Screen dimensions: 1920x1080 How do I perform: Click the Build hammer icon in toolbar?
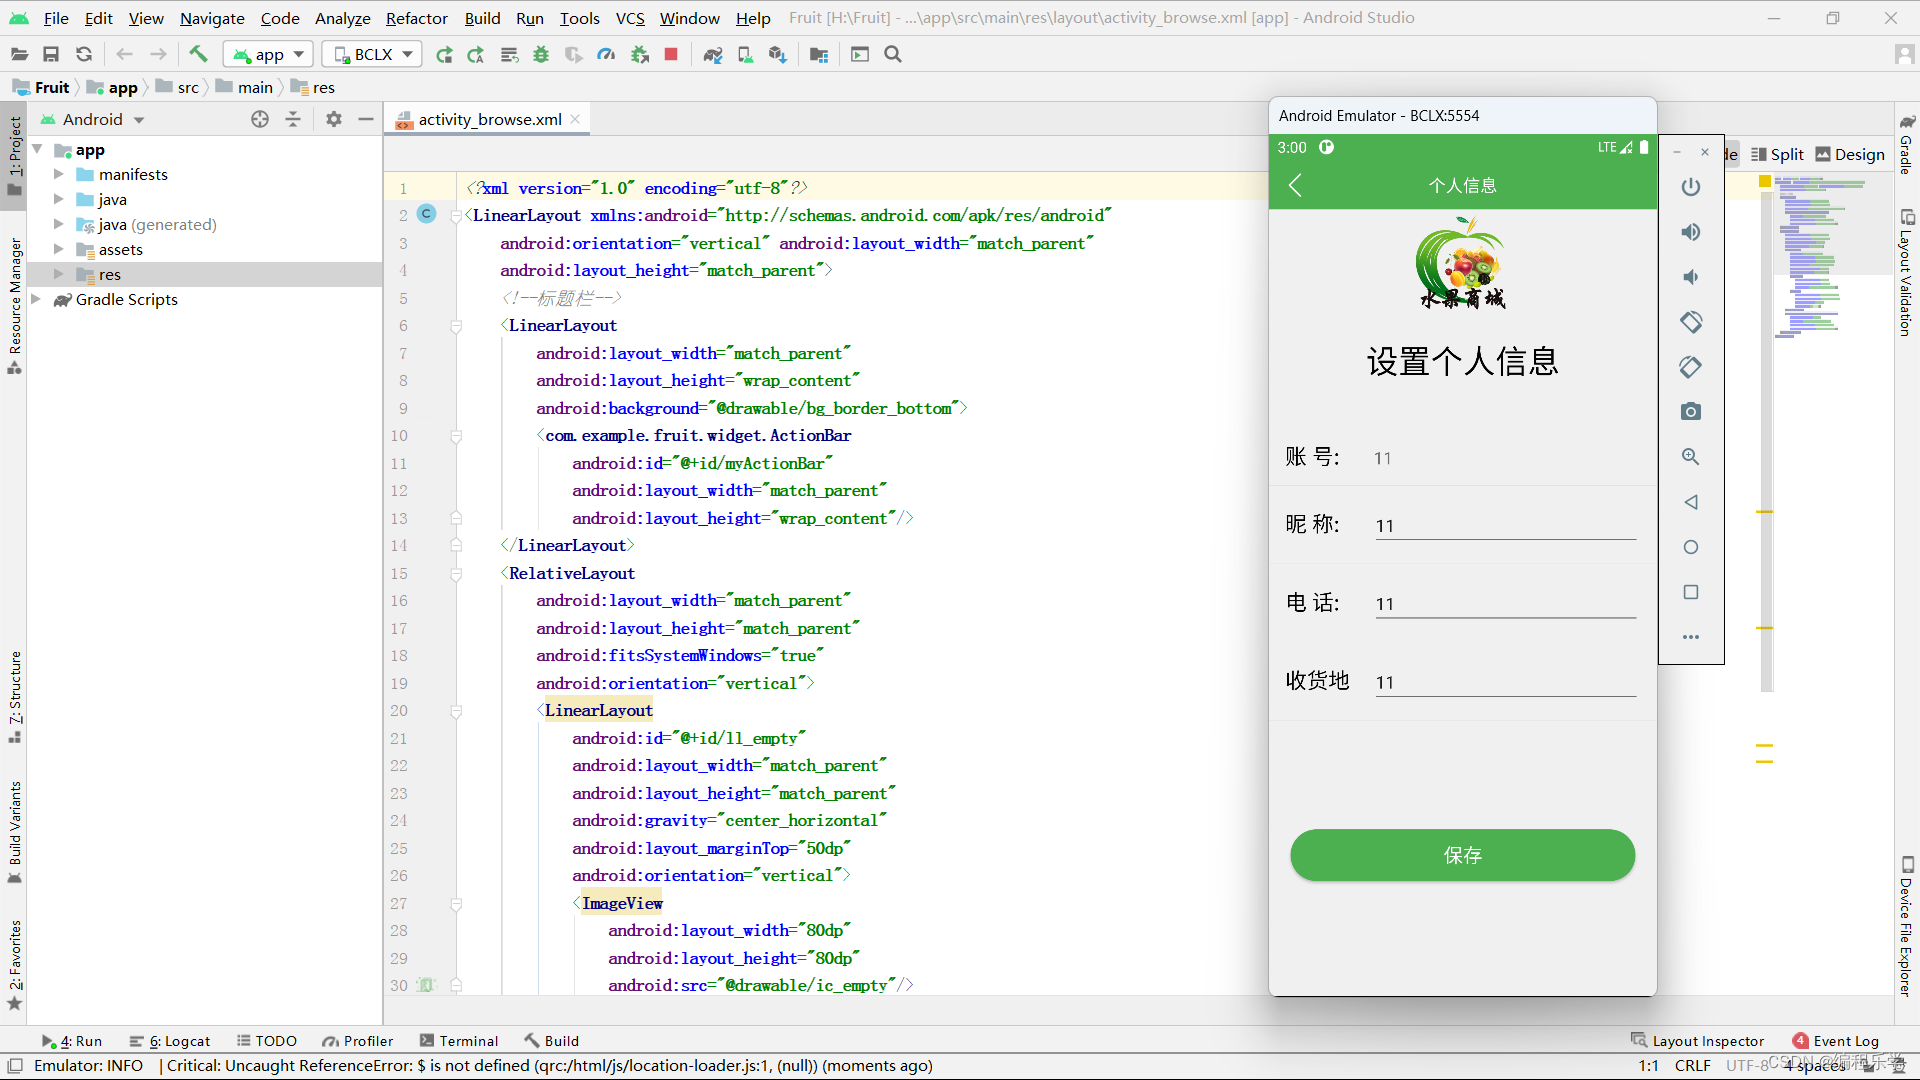198,54
